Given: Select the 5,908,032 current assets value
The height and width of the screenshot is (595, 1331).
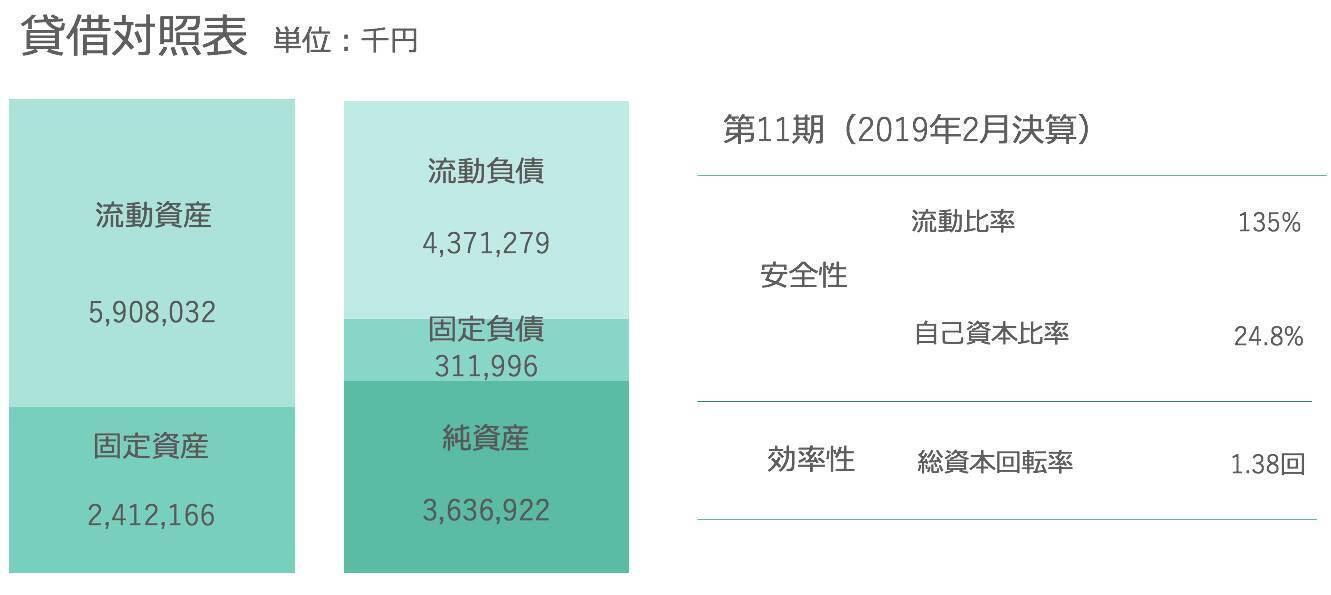Looking at the screenshot, I should 152,313.
